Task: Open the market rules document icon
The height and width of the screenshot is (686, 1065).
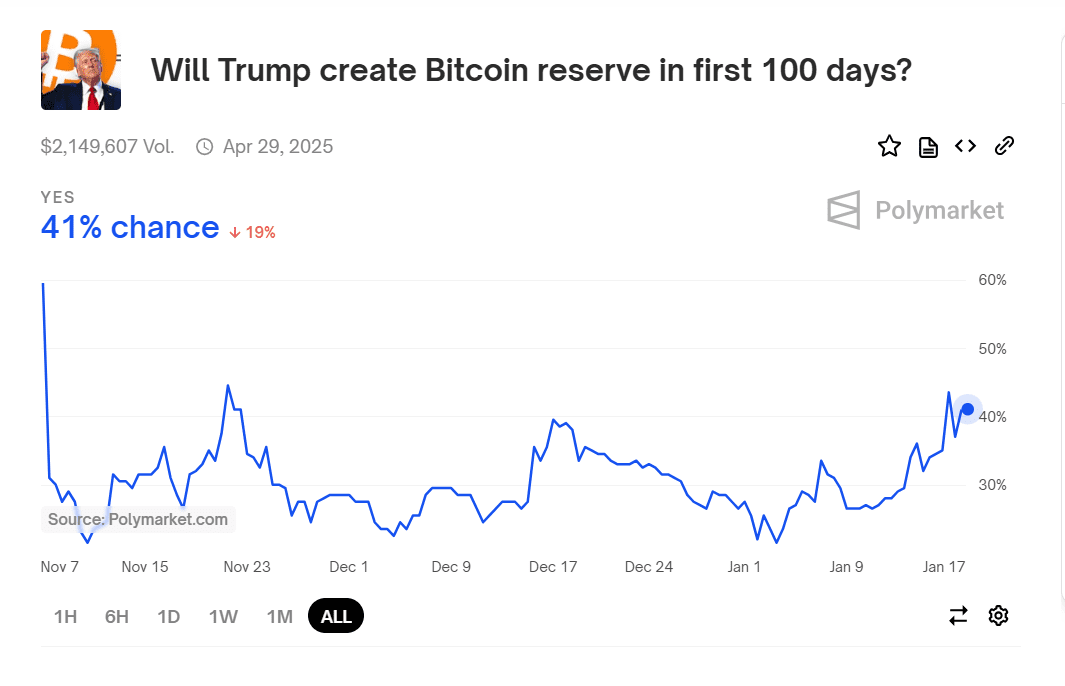Action: (927, 146)
